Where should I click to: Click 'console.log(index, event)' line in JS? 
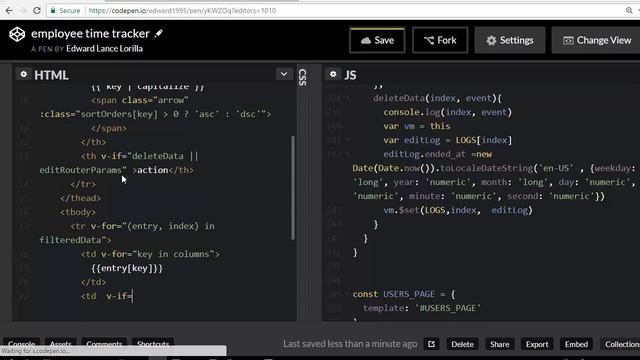point(447,112)
